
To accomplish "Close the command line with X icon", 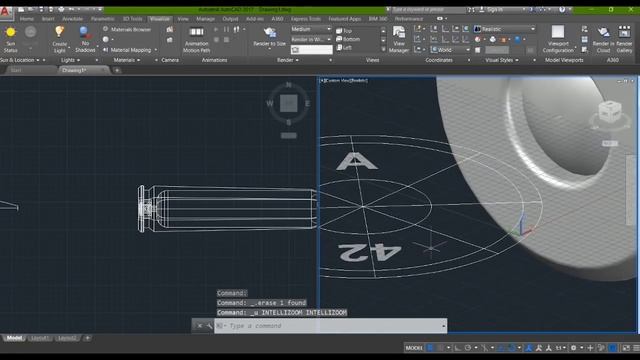I will coord(199,326).
